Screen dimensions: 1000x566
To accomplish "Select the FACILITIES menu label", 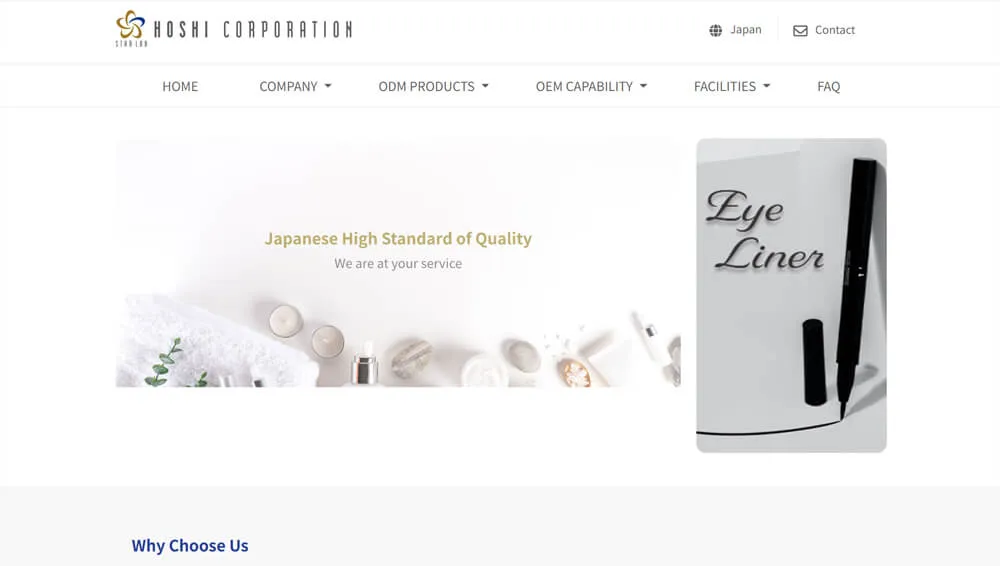I will tap(724, 86).
